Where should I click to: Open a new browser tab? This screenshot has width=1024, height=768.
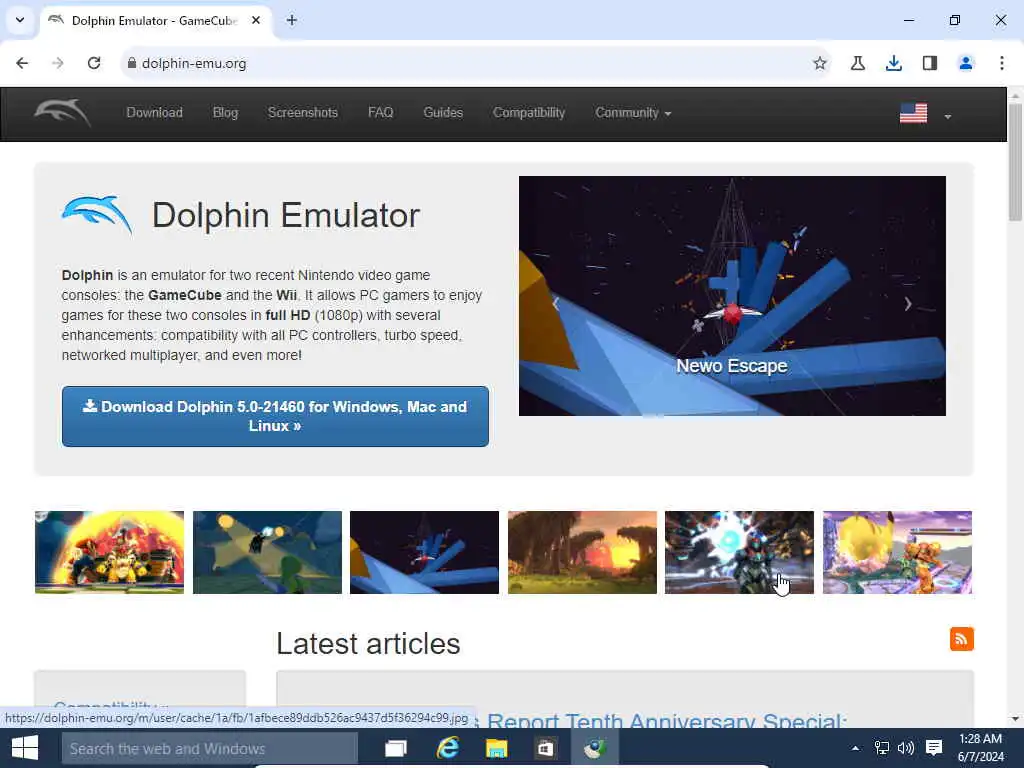click(x=292, y=20)
